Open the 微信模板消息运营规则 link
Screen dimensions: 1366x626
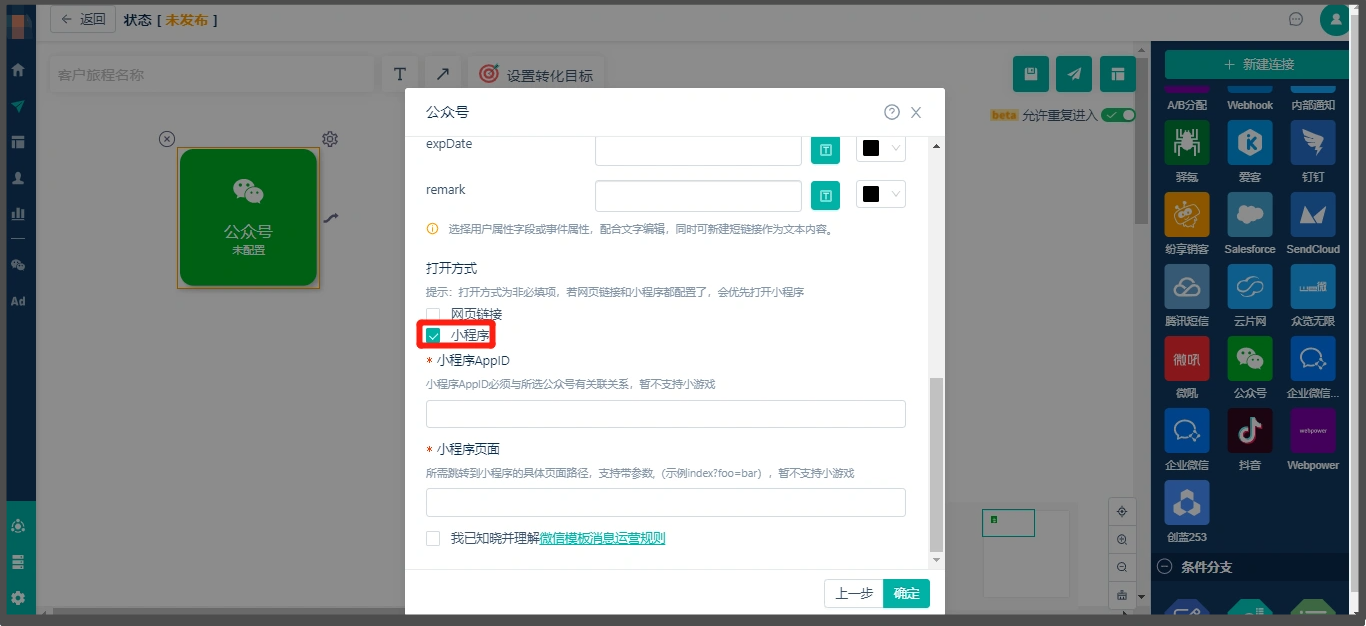(x=603, y=538)
